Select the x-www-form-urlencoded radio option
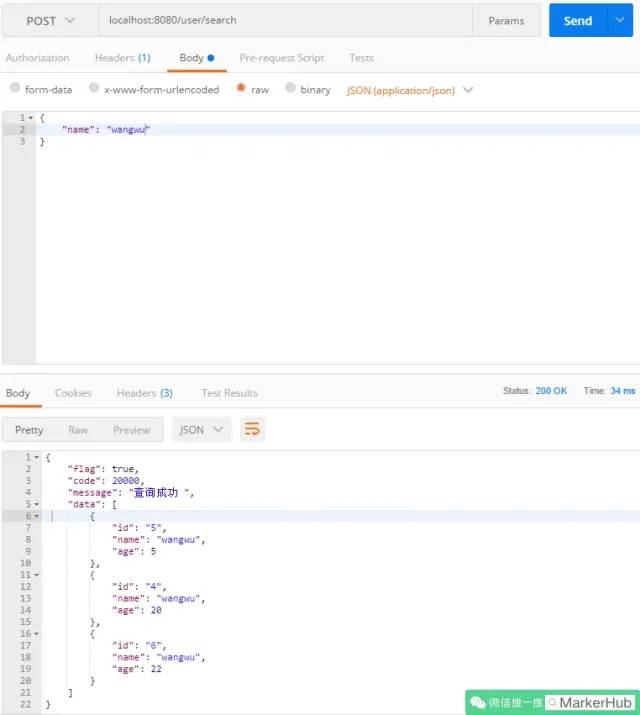 (x=94, y=88)
